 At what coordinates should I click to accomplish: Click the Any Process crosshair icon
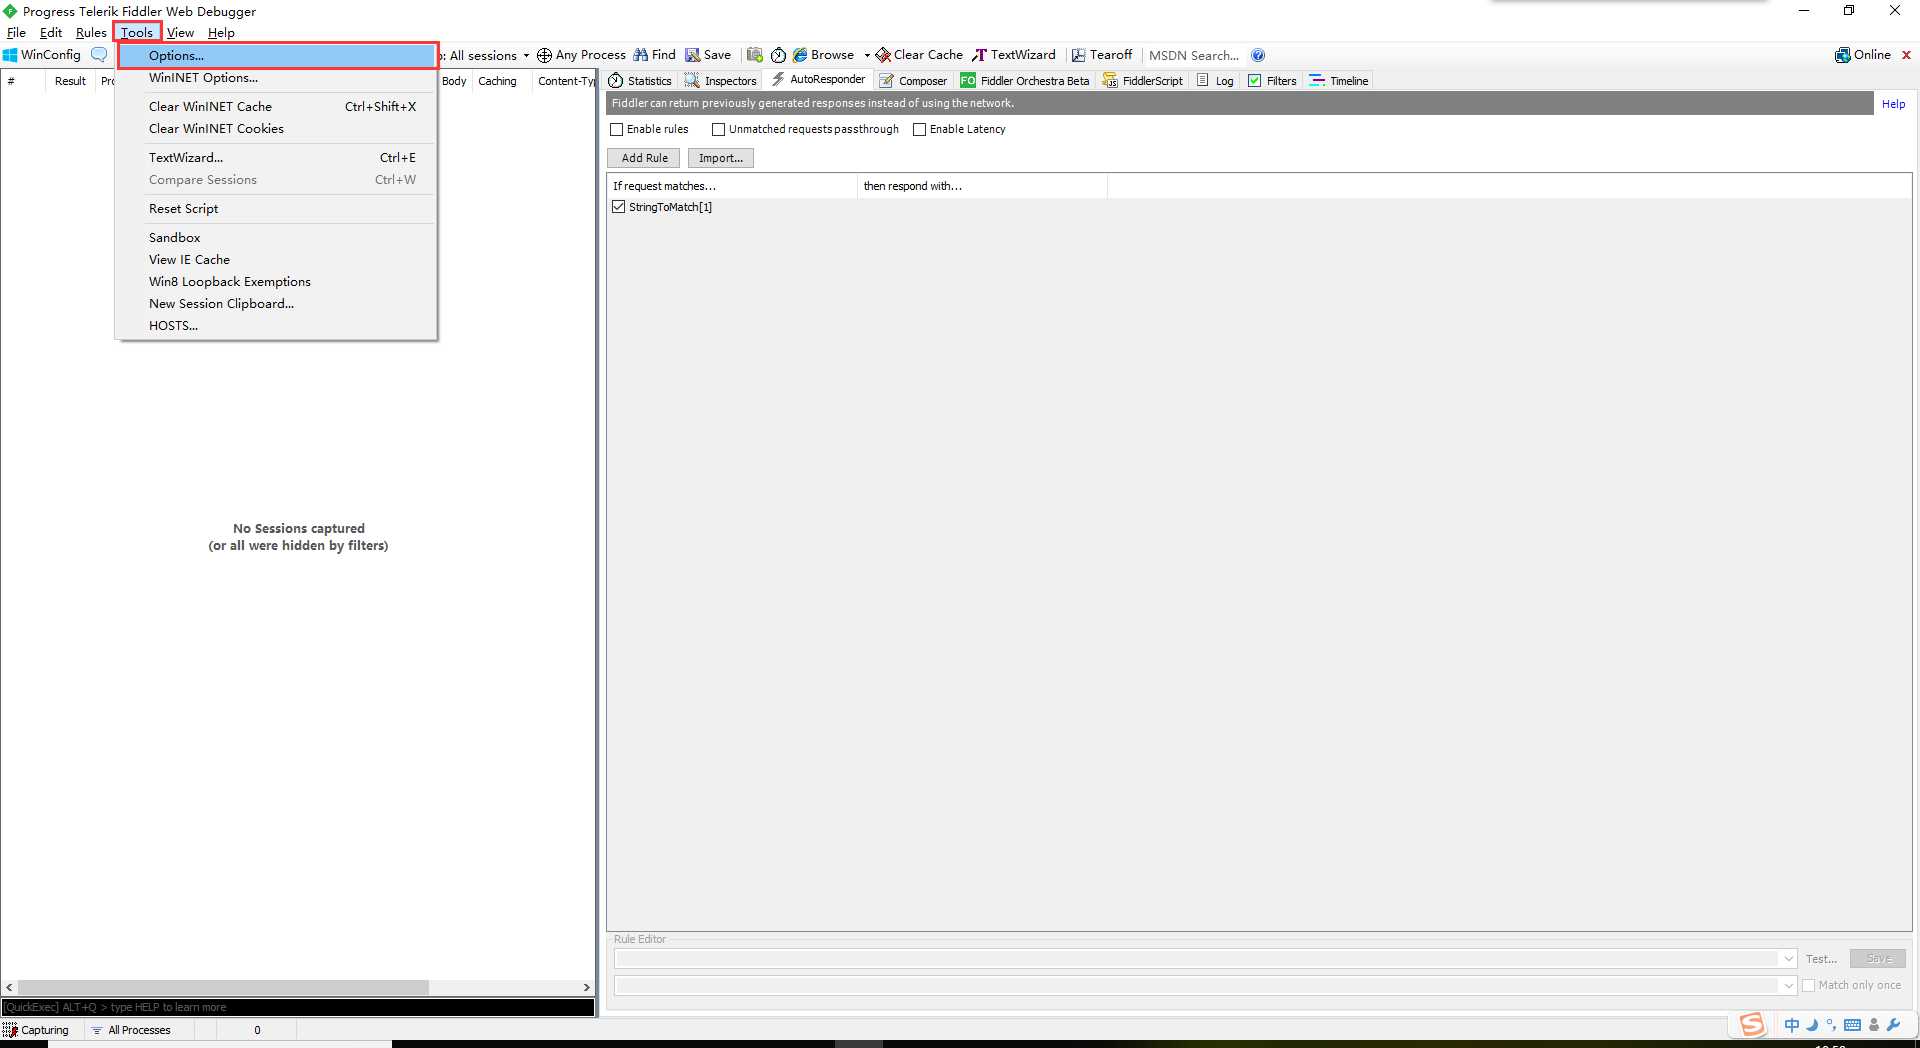544,55
